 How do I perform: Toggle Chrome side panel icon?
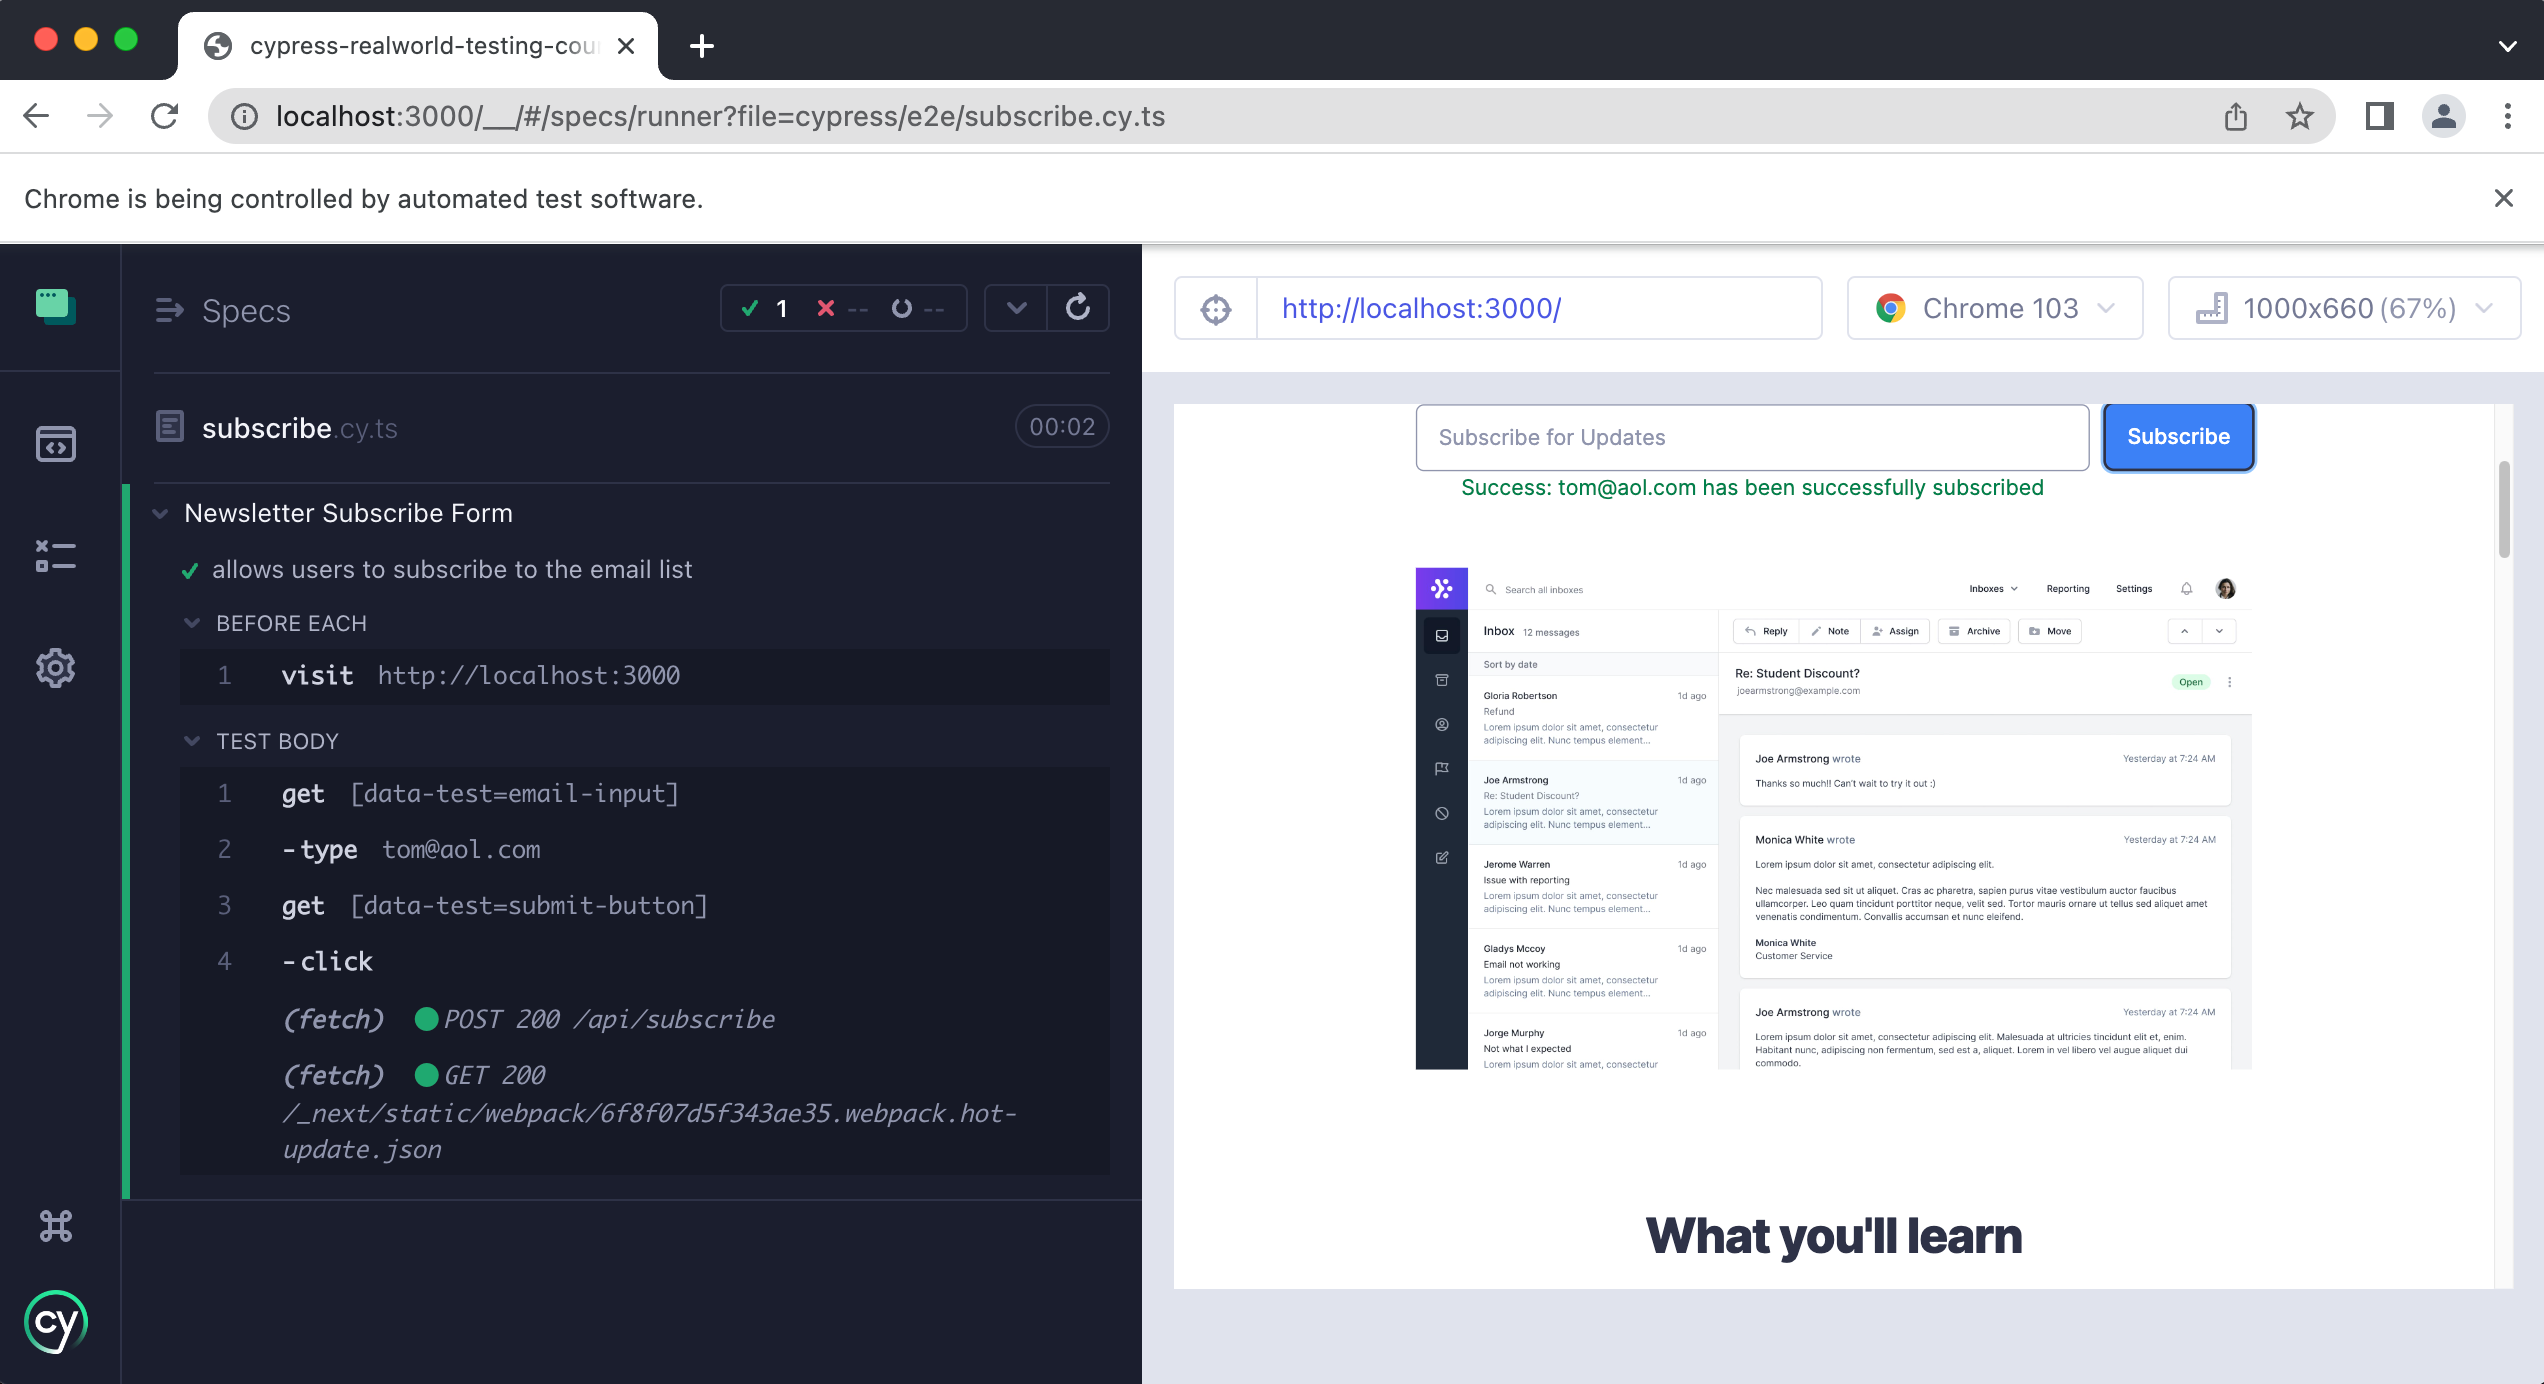[2380, 117]
